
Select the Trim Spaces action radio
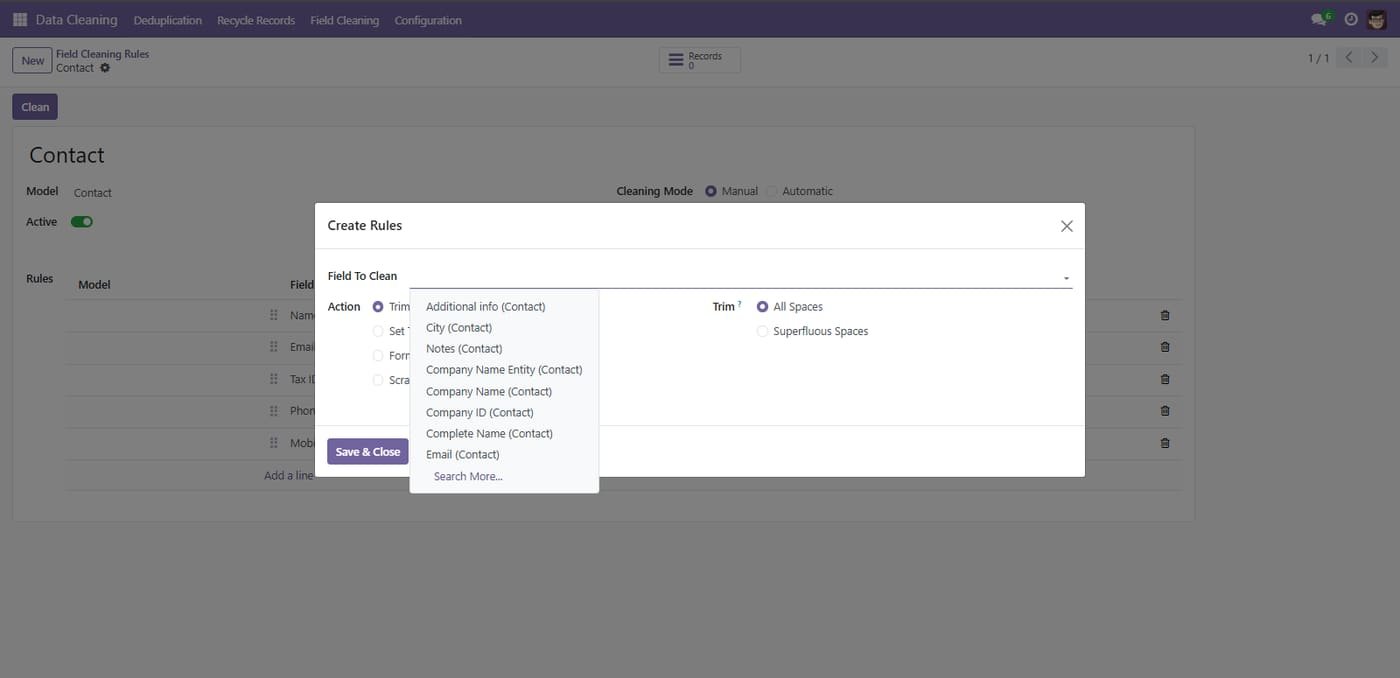coord(378,307)
